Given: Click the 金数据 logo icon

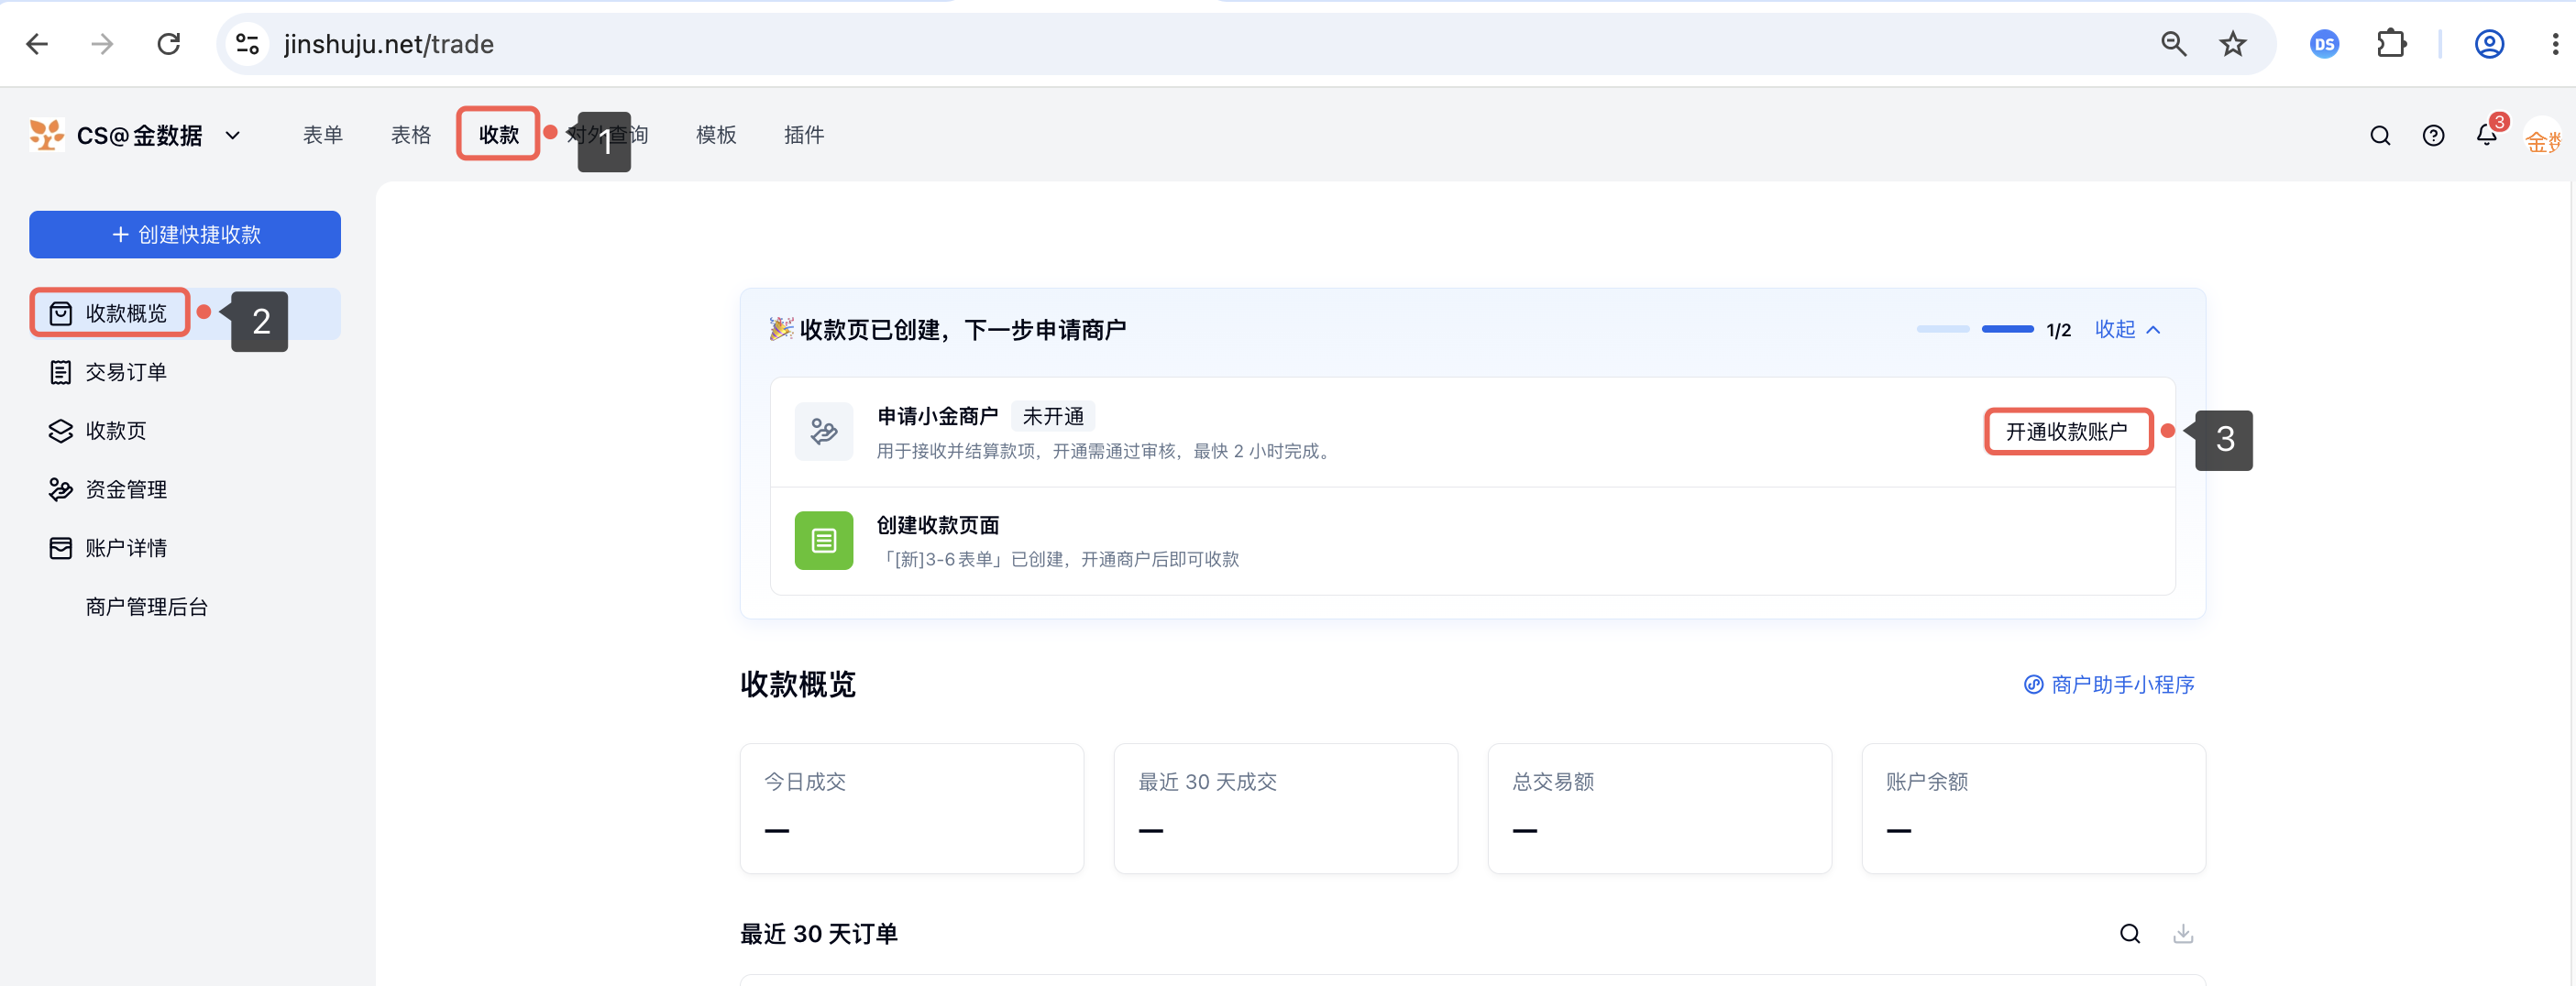Looking at the screenshot, I should click(x=46, y=135).
